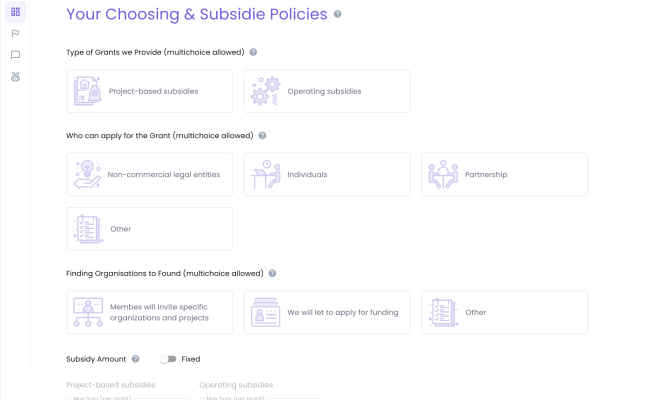Viewport: 650px width, 400px height.
Task: Click the medal award icon in the sidebar
Action: [x=15, y=77]
